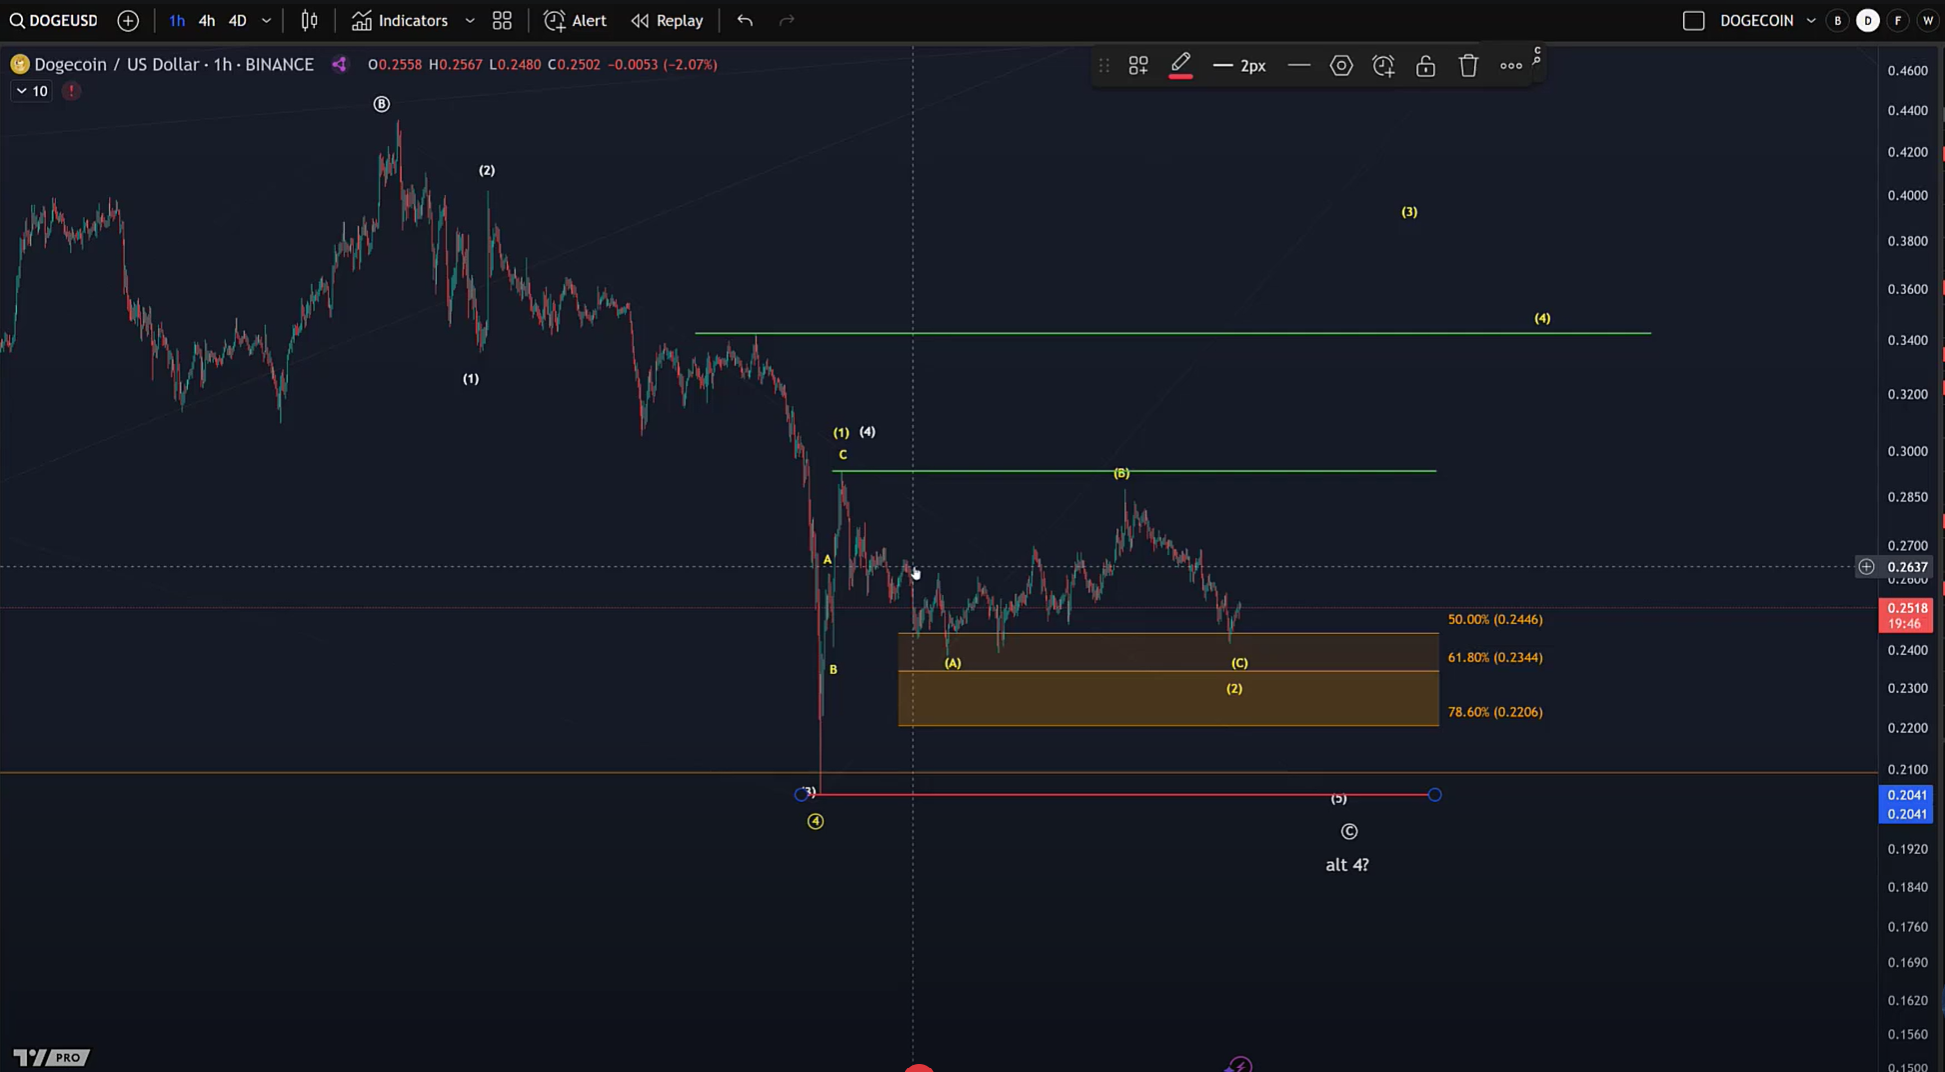The image size is (1945, 1072).
Task: Select the candlestick chart style icon
Action: (x=308, y=20)
